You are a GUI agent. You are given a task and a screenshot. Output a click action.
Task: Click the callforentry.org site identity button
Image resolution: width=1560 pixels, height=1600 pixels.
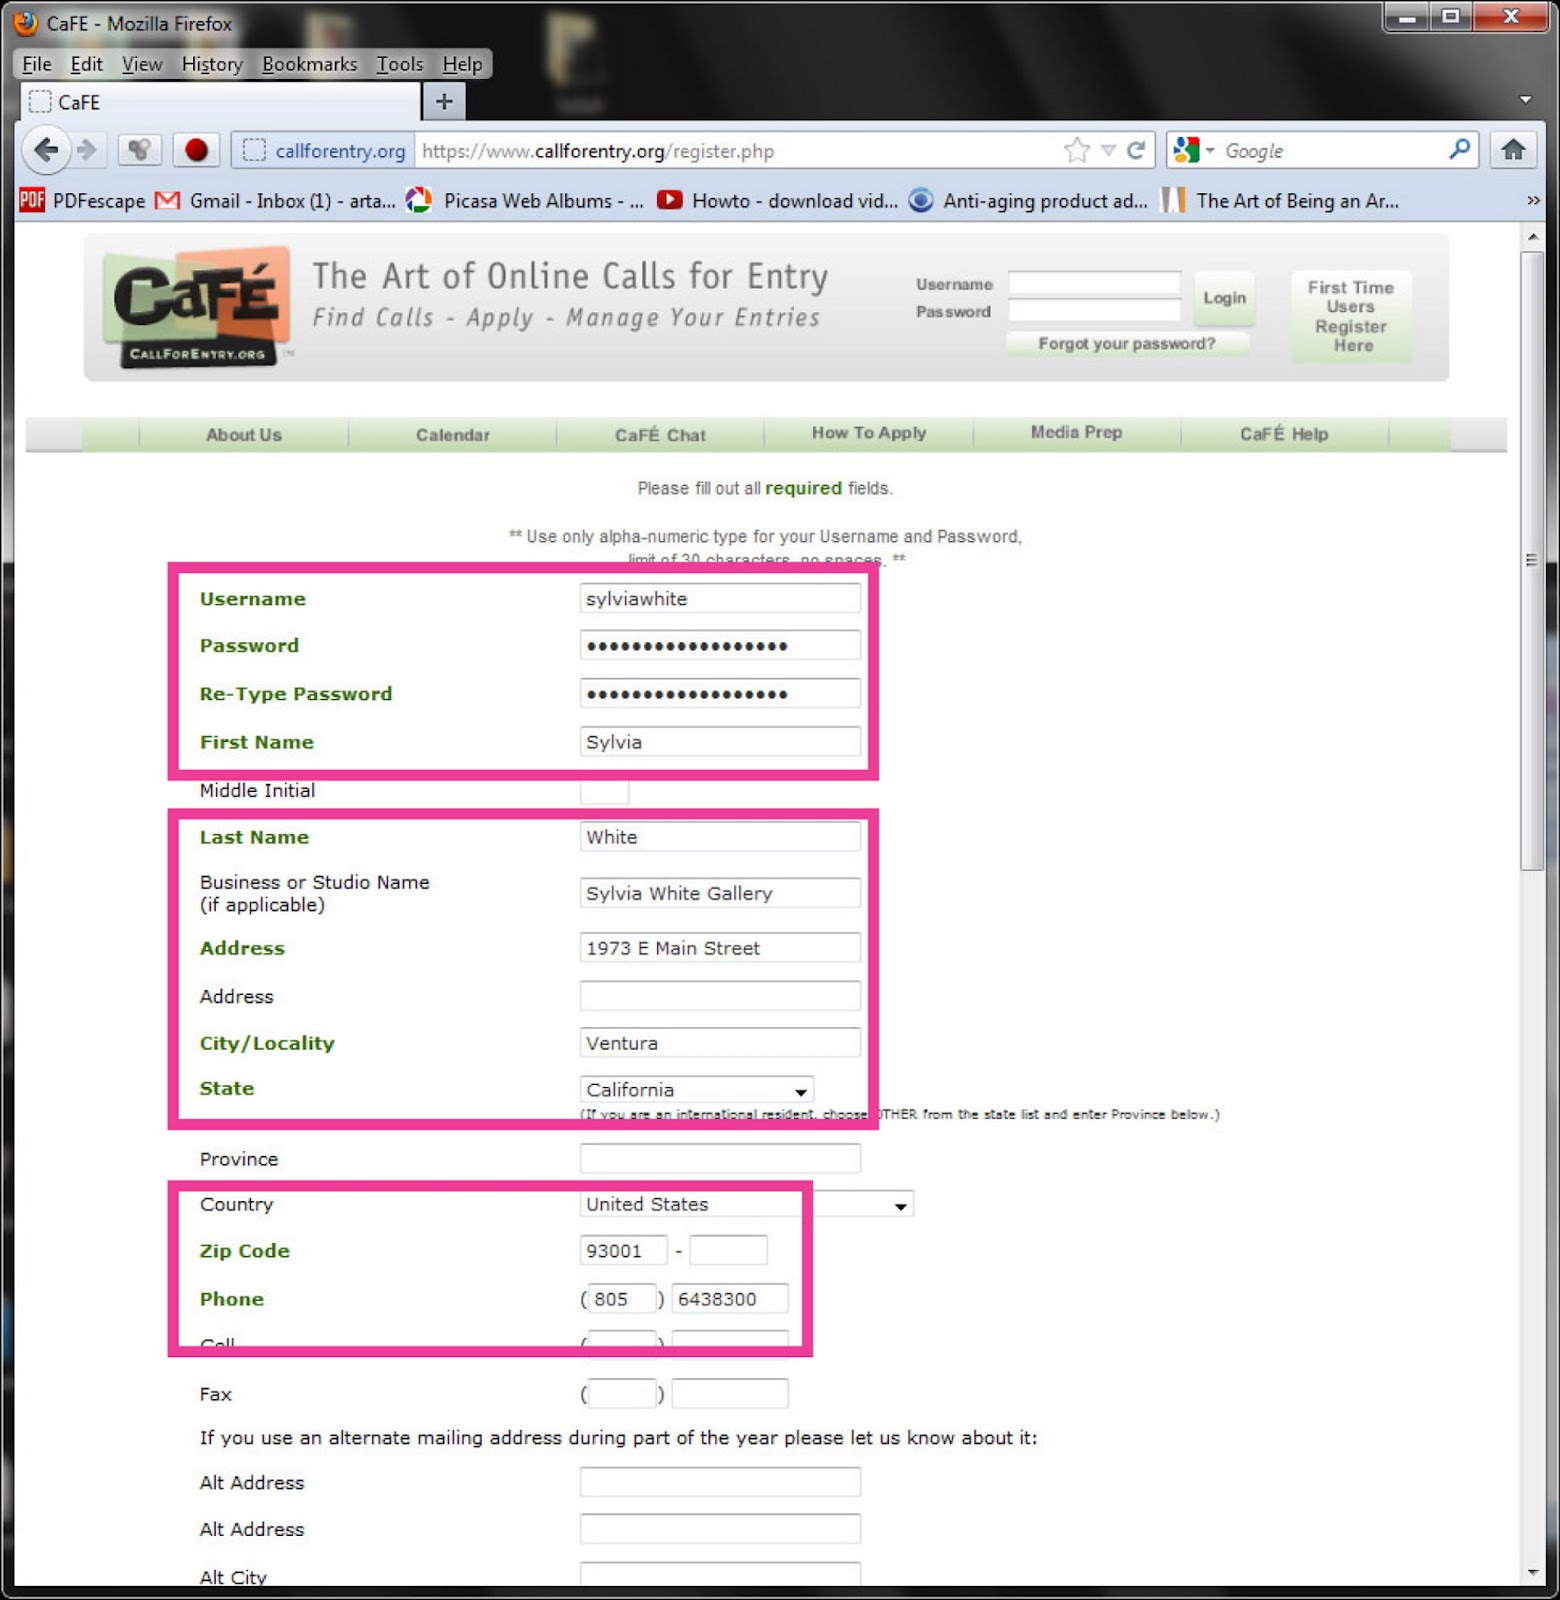tap(325, 151)
